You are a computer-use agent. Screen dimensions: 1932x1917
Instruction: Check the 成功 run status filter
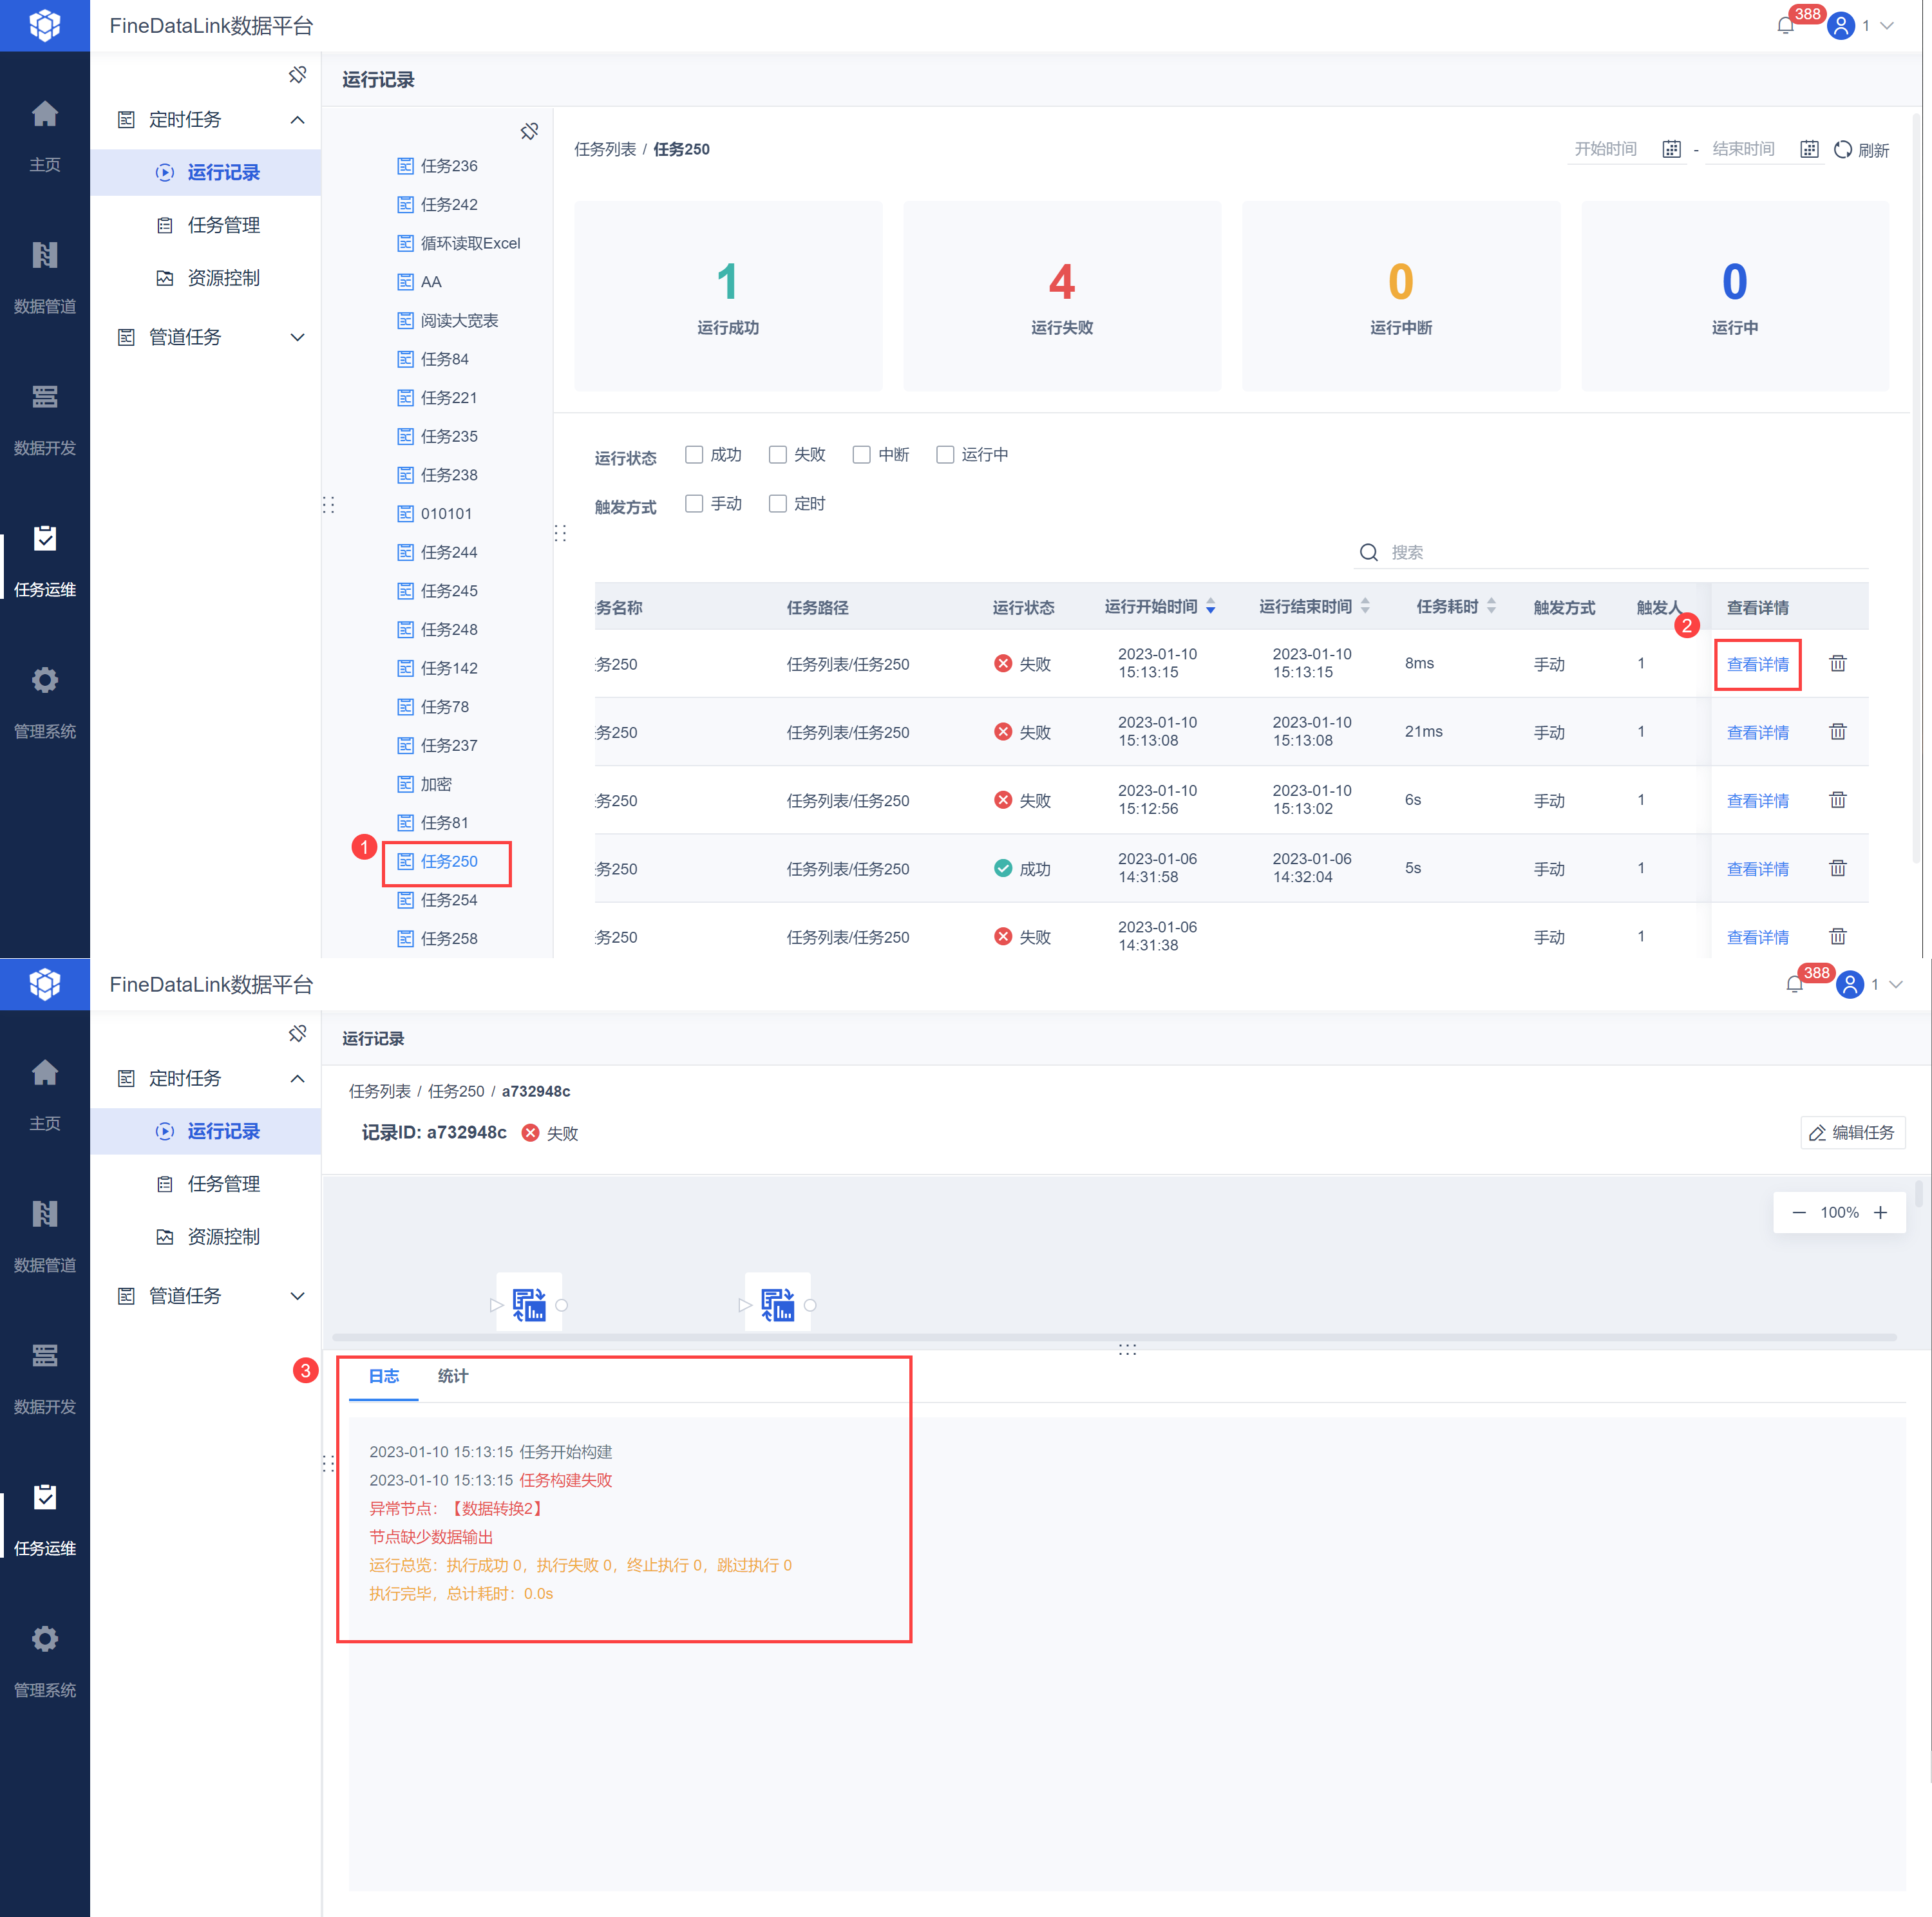(x=694, y=455)
